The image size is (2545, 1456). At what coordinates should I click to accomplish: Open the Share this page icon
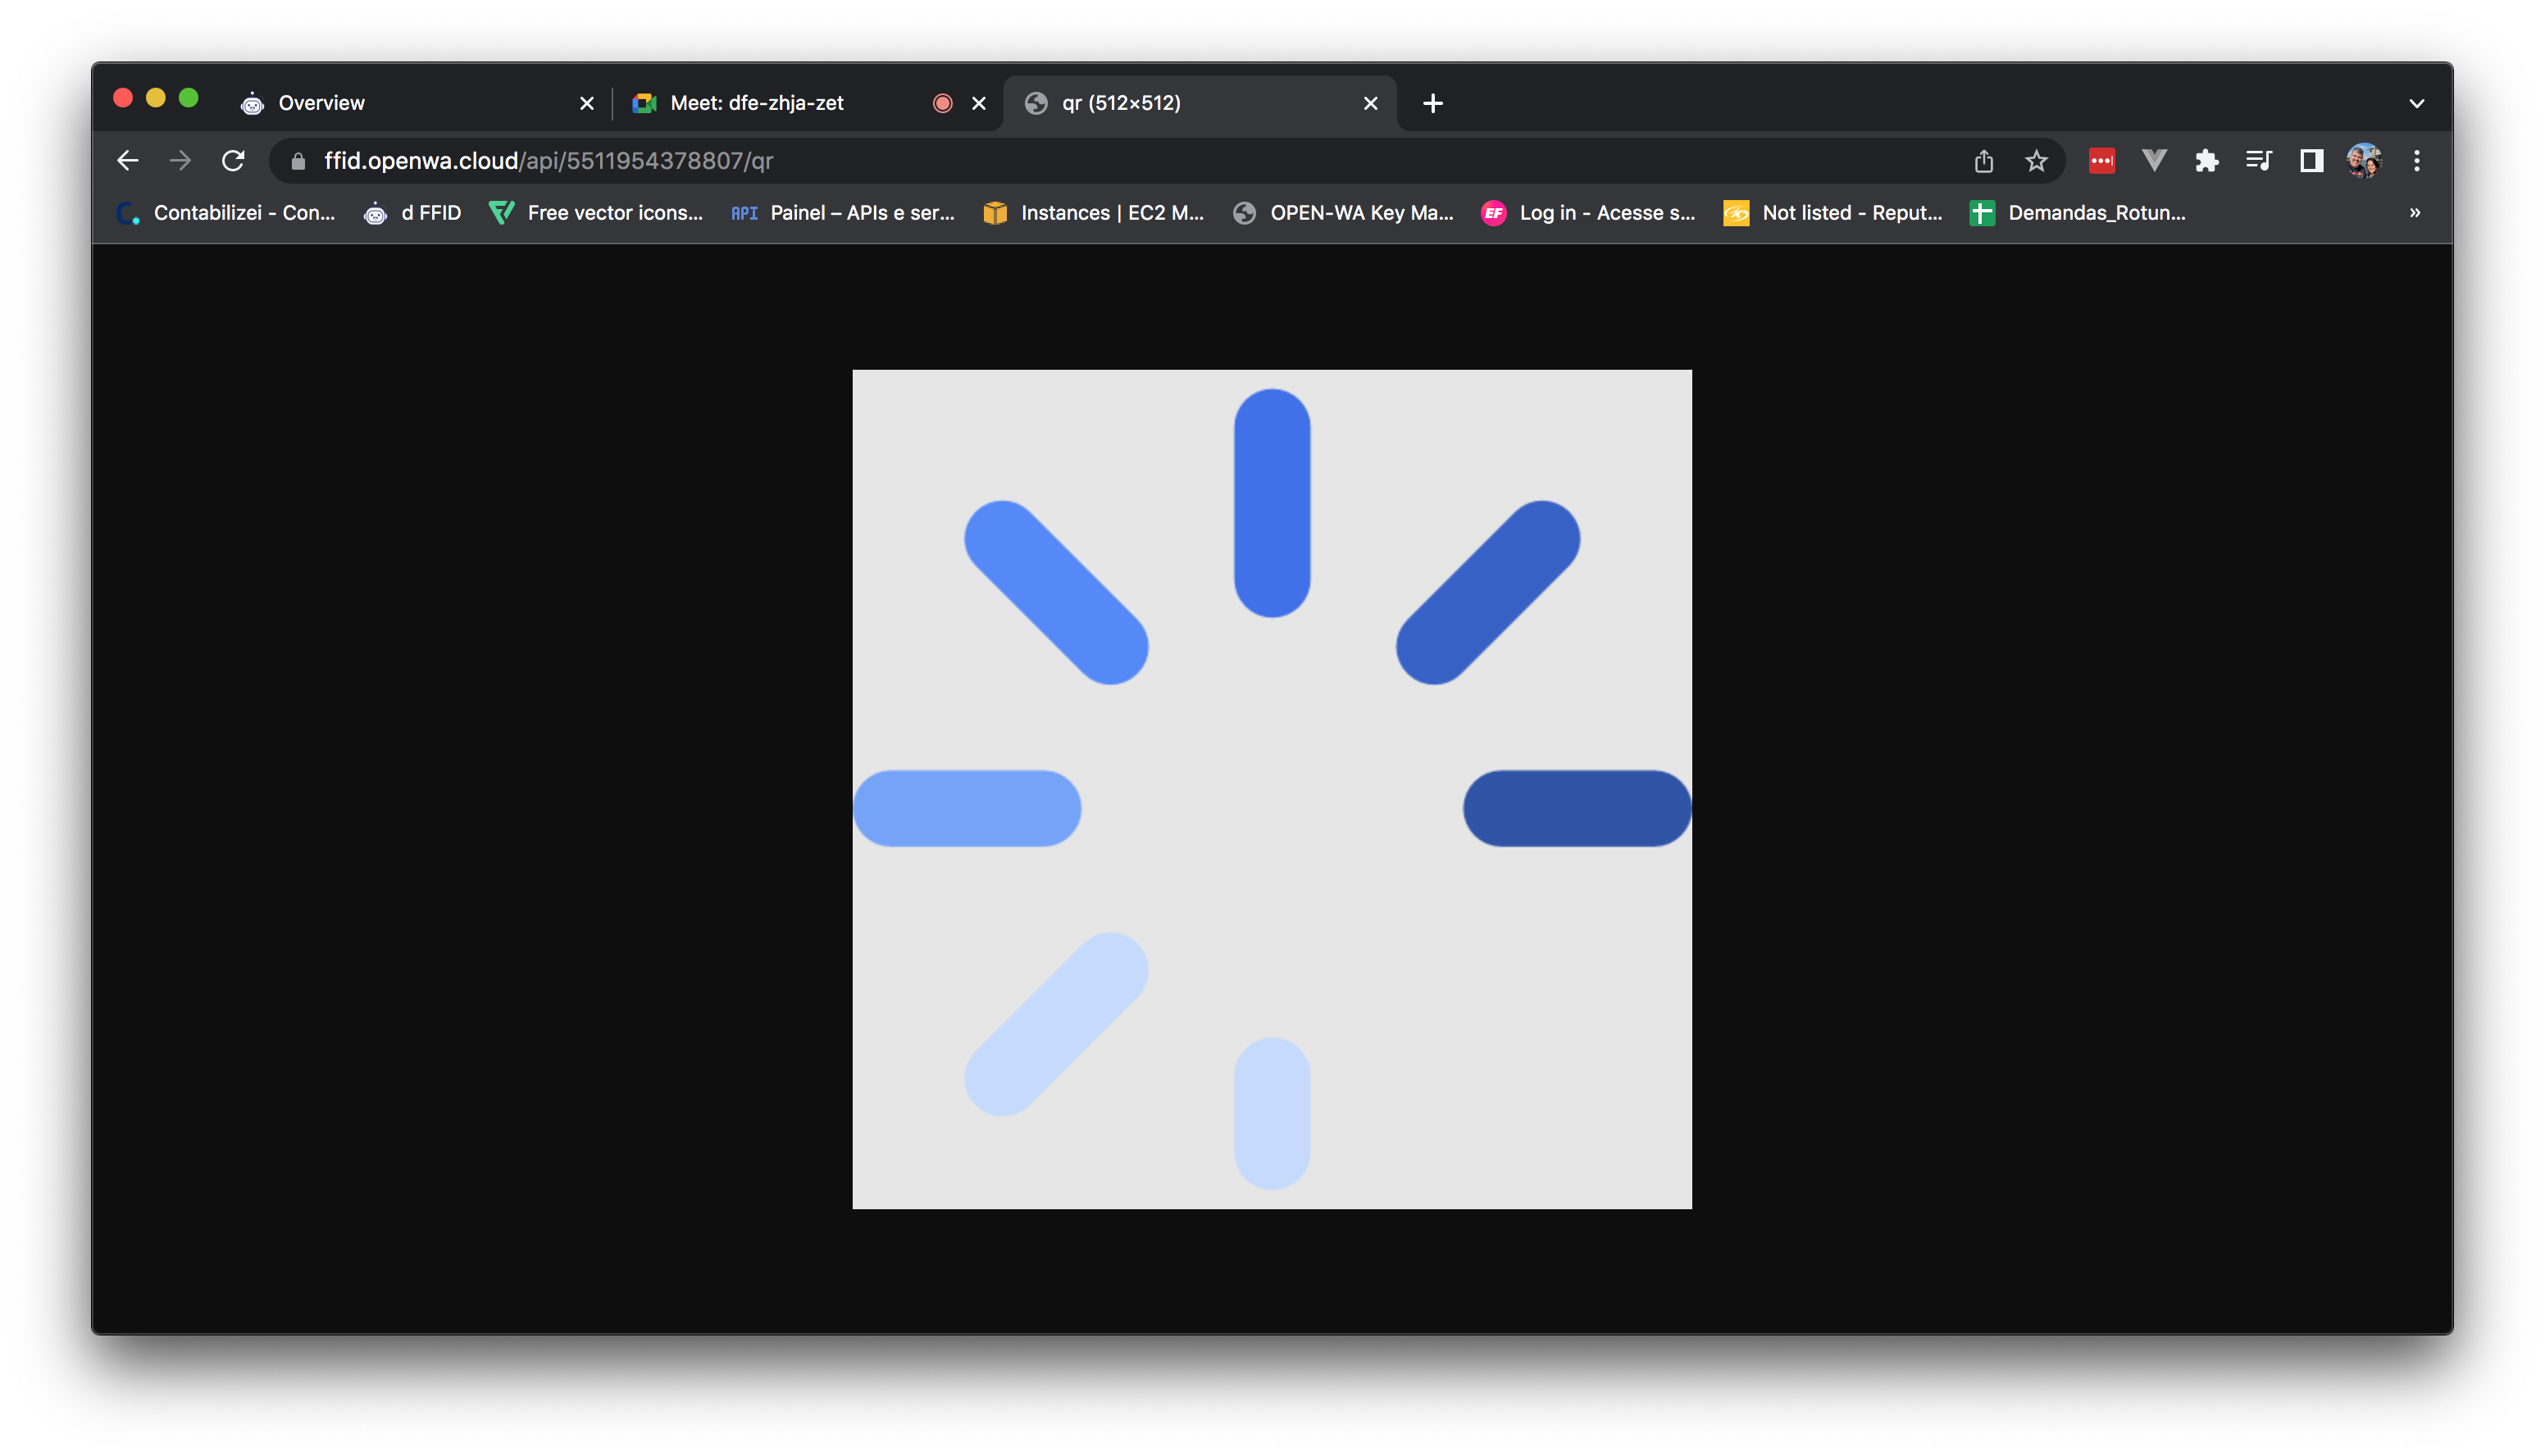tap(1984, 160)
